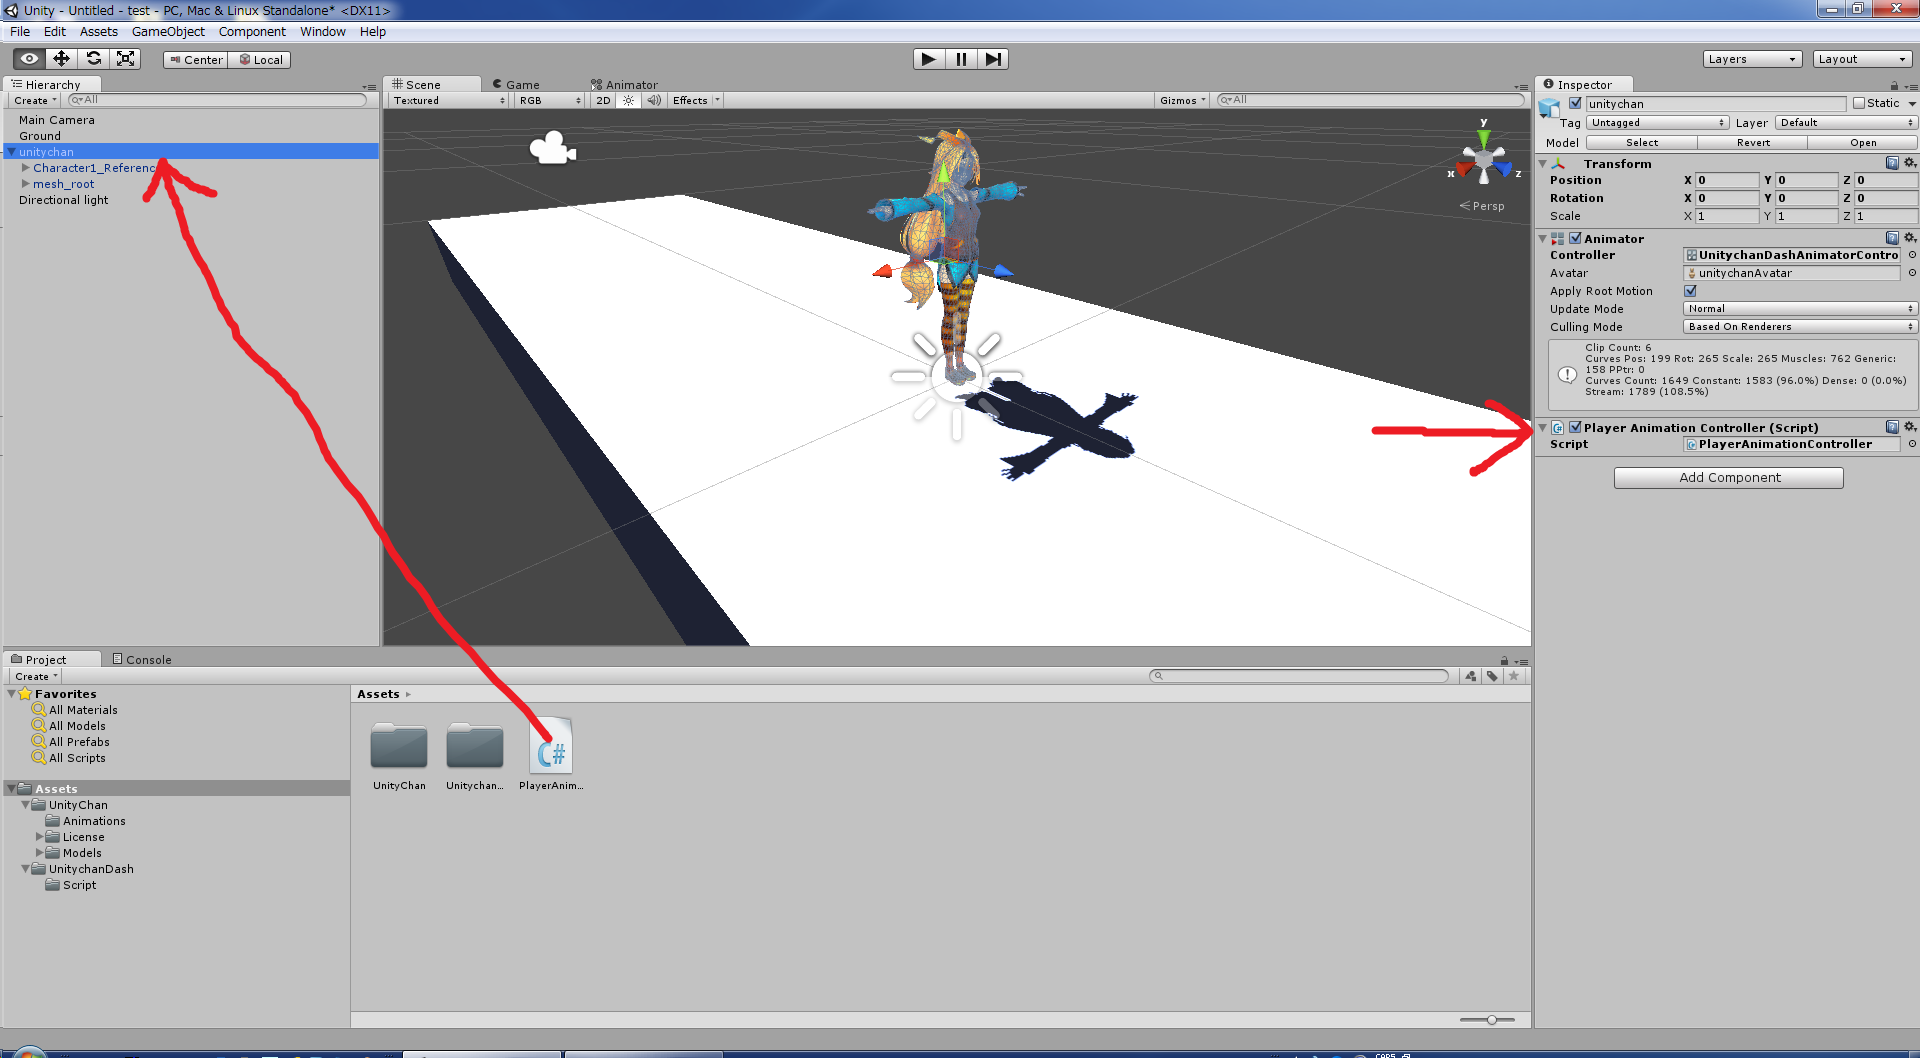The width and height of the screenshot is (1920, 1058).
Task: Select the Hand view tool
Action: click(29, 59)
